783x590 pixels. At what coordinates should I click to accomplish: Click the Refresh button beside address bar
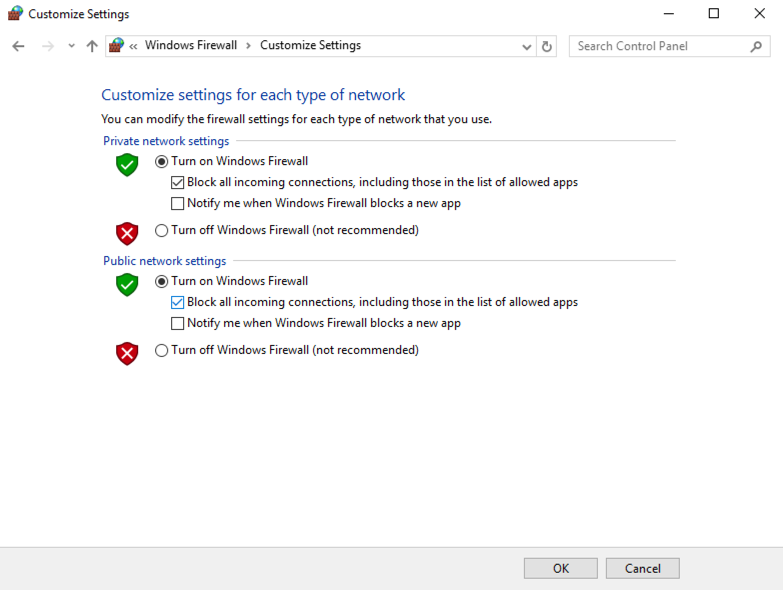tap(547, 46)
